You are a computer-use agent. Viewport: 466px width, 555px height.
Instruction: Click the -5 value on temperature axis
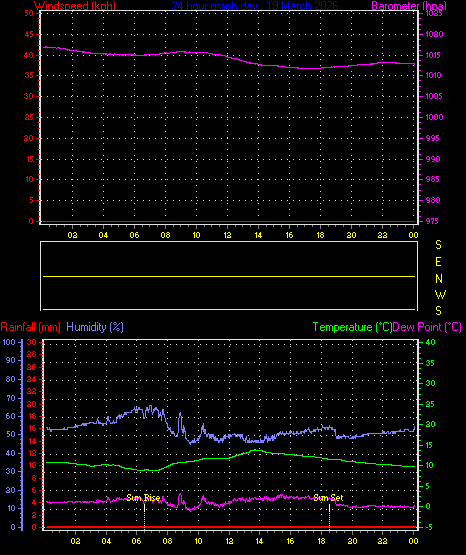tap(429, 527)
